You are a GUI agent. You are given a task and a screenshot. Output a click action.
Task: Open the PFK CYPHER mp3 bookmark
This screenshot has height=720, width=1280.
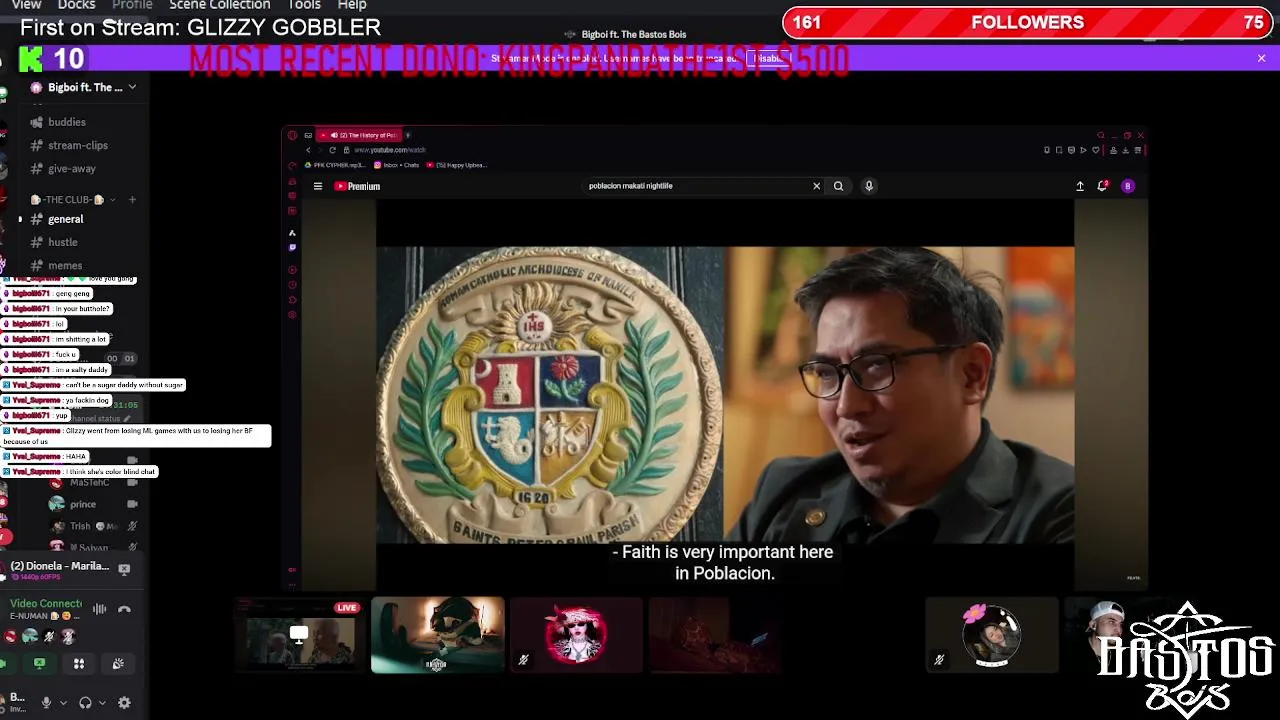point(337,165)
